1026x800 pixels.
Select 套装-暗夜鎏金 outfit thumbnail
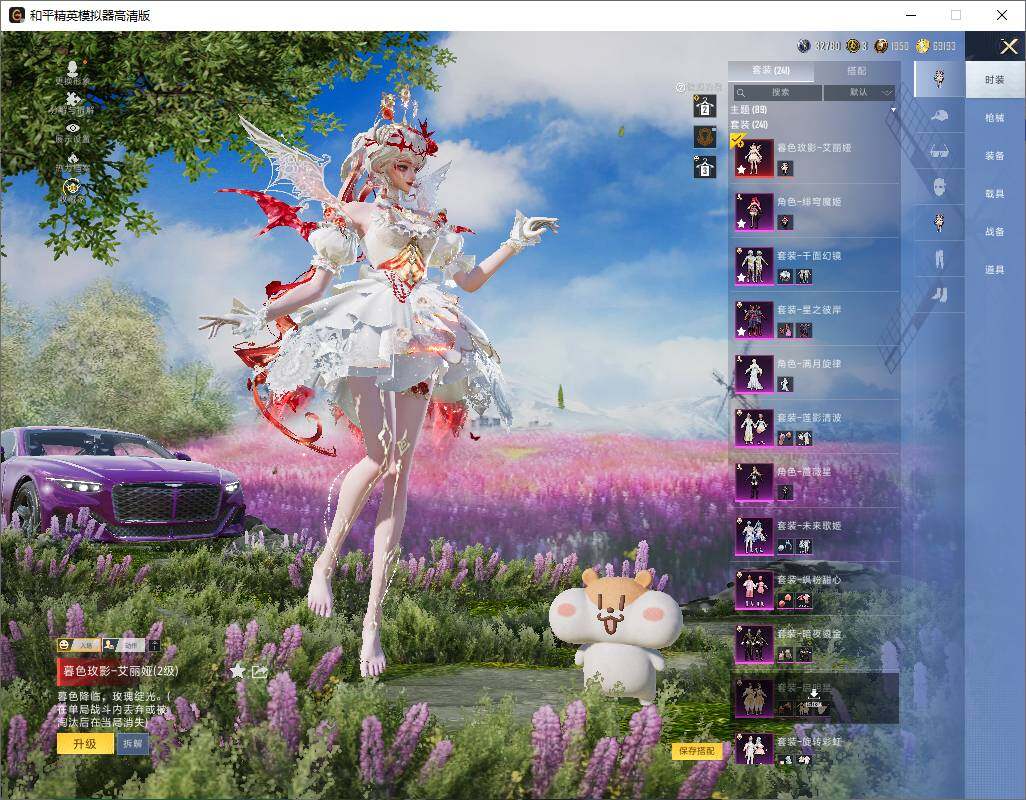(x=754, y=644)
